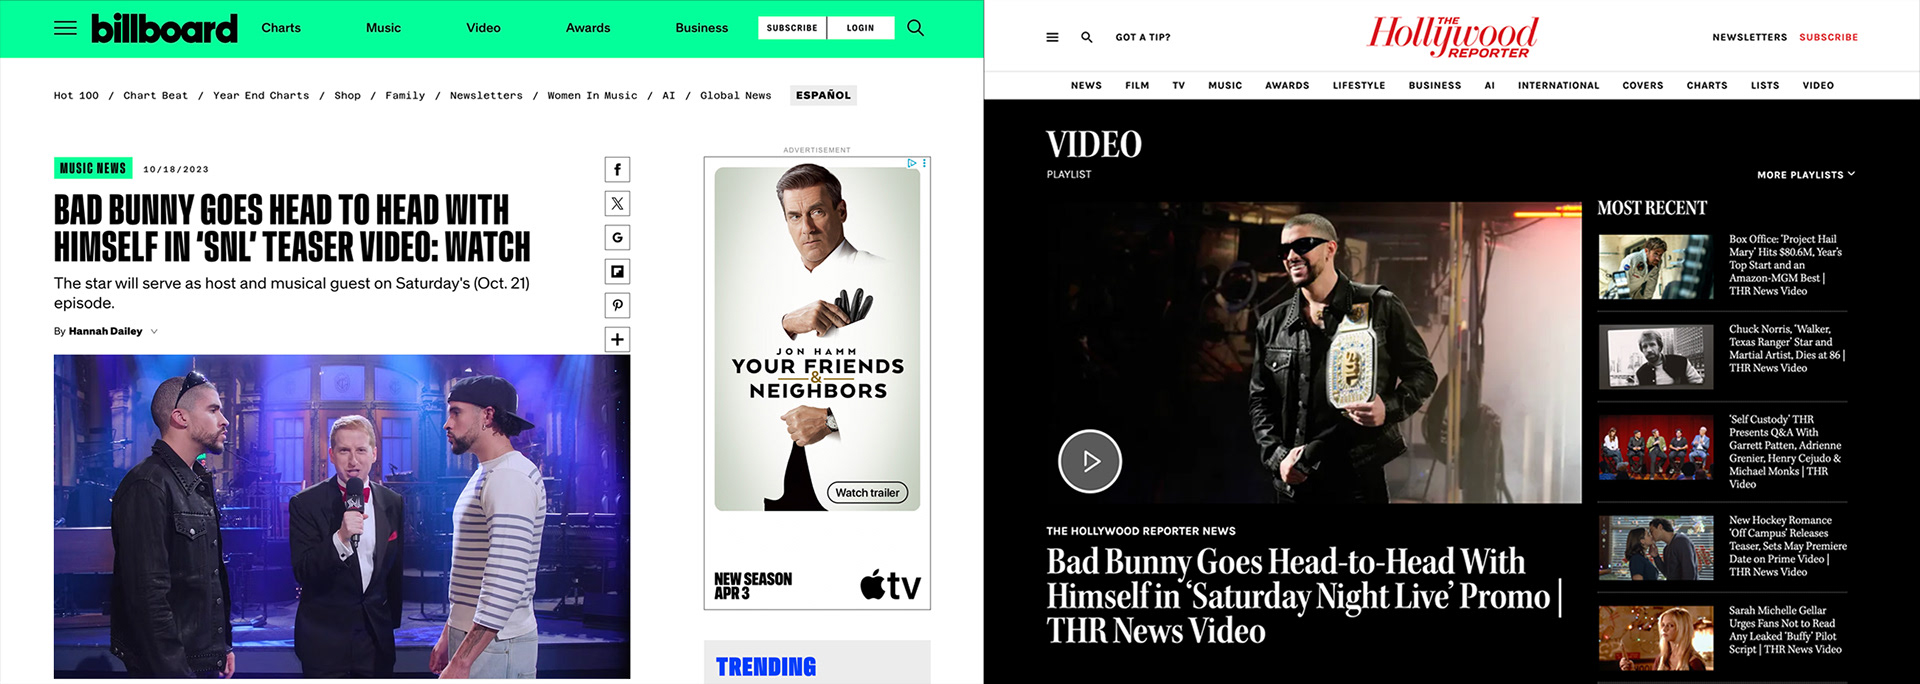This screenshot has width=1920, height=684.
Task: Expand More Playlists dropdown
Action: [1805, 175]
